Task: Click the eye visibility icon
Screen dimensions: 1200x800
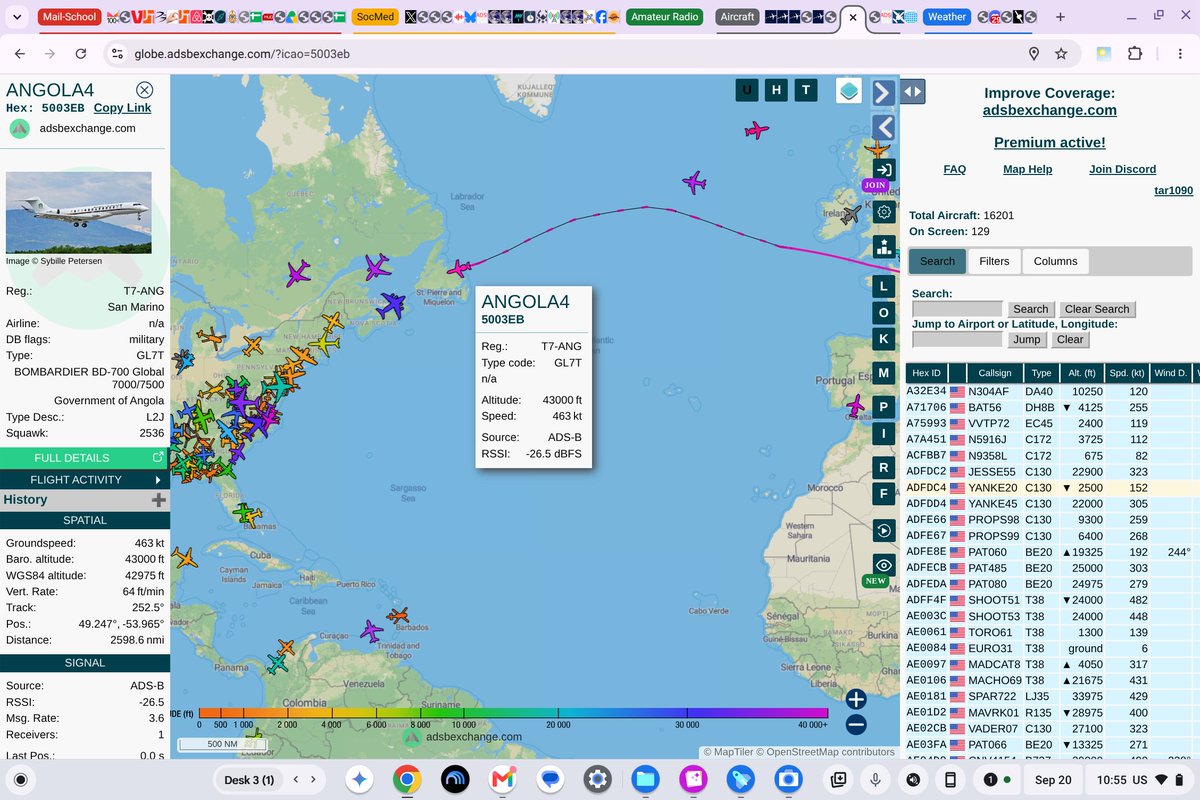Action: [x=883, y=565]
